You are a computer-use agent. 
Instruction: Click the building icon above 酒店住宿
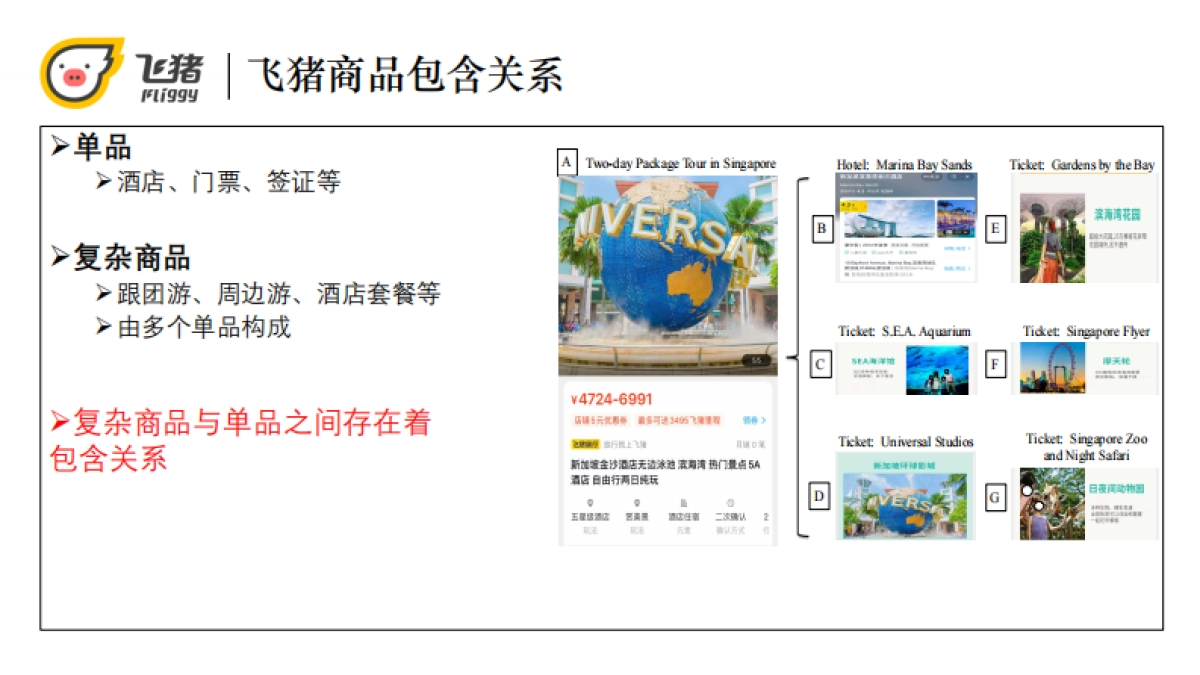(685, 502)
